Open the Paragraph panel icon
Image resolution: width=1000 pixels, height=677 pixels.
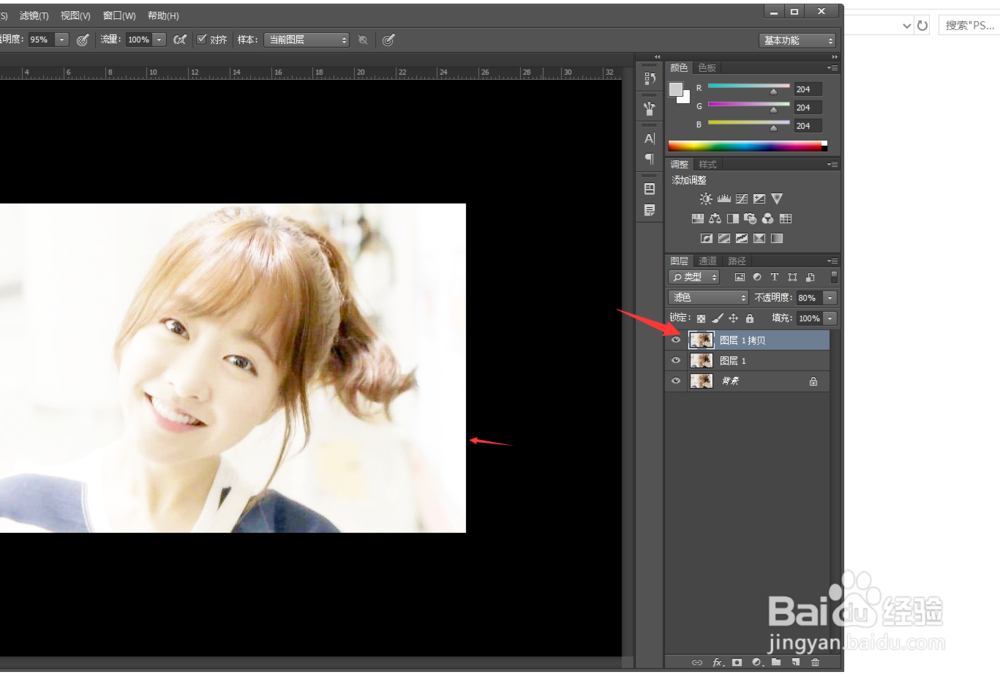pos(650,159)
